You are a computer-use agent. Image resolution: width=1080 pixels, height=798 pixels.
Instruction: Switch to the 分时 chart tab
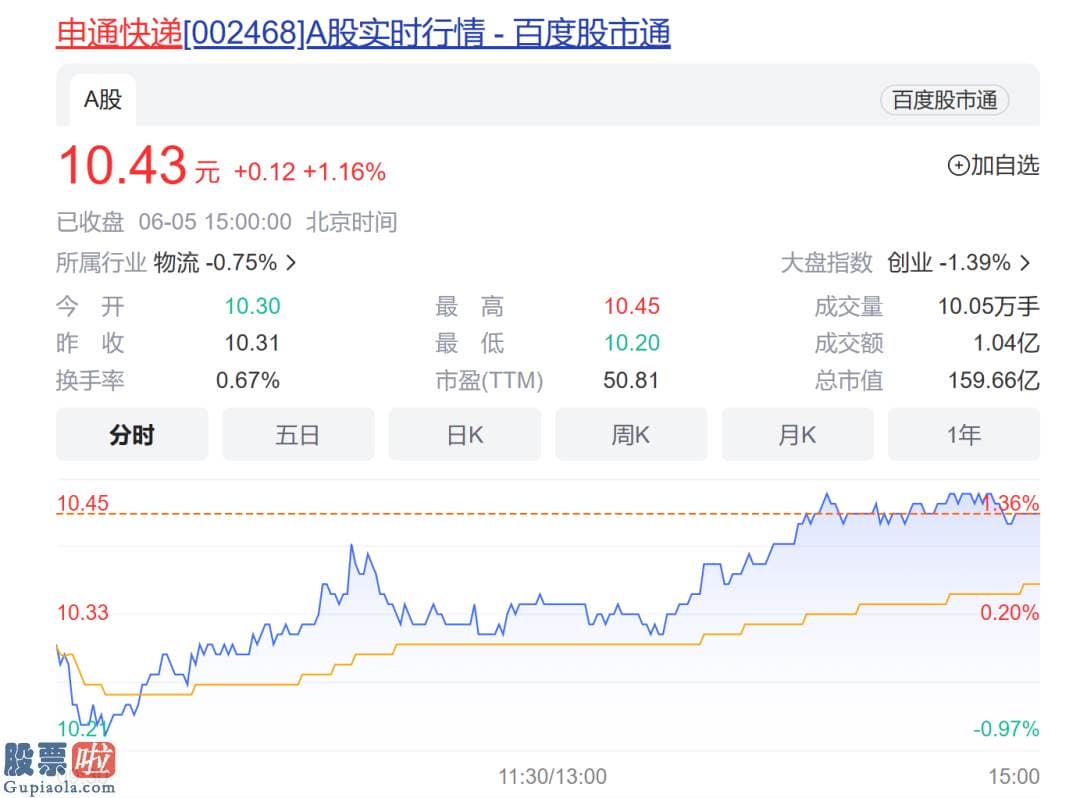(132, 434)
